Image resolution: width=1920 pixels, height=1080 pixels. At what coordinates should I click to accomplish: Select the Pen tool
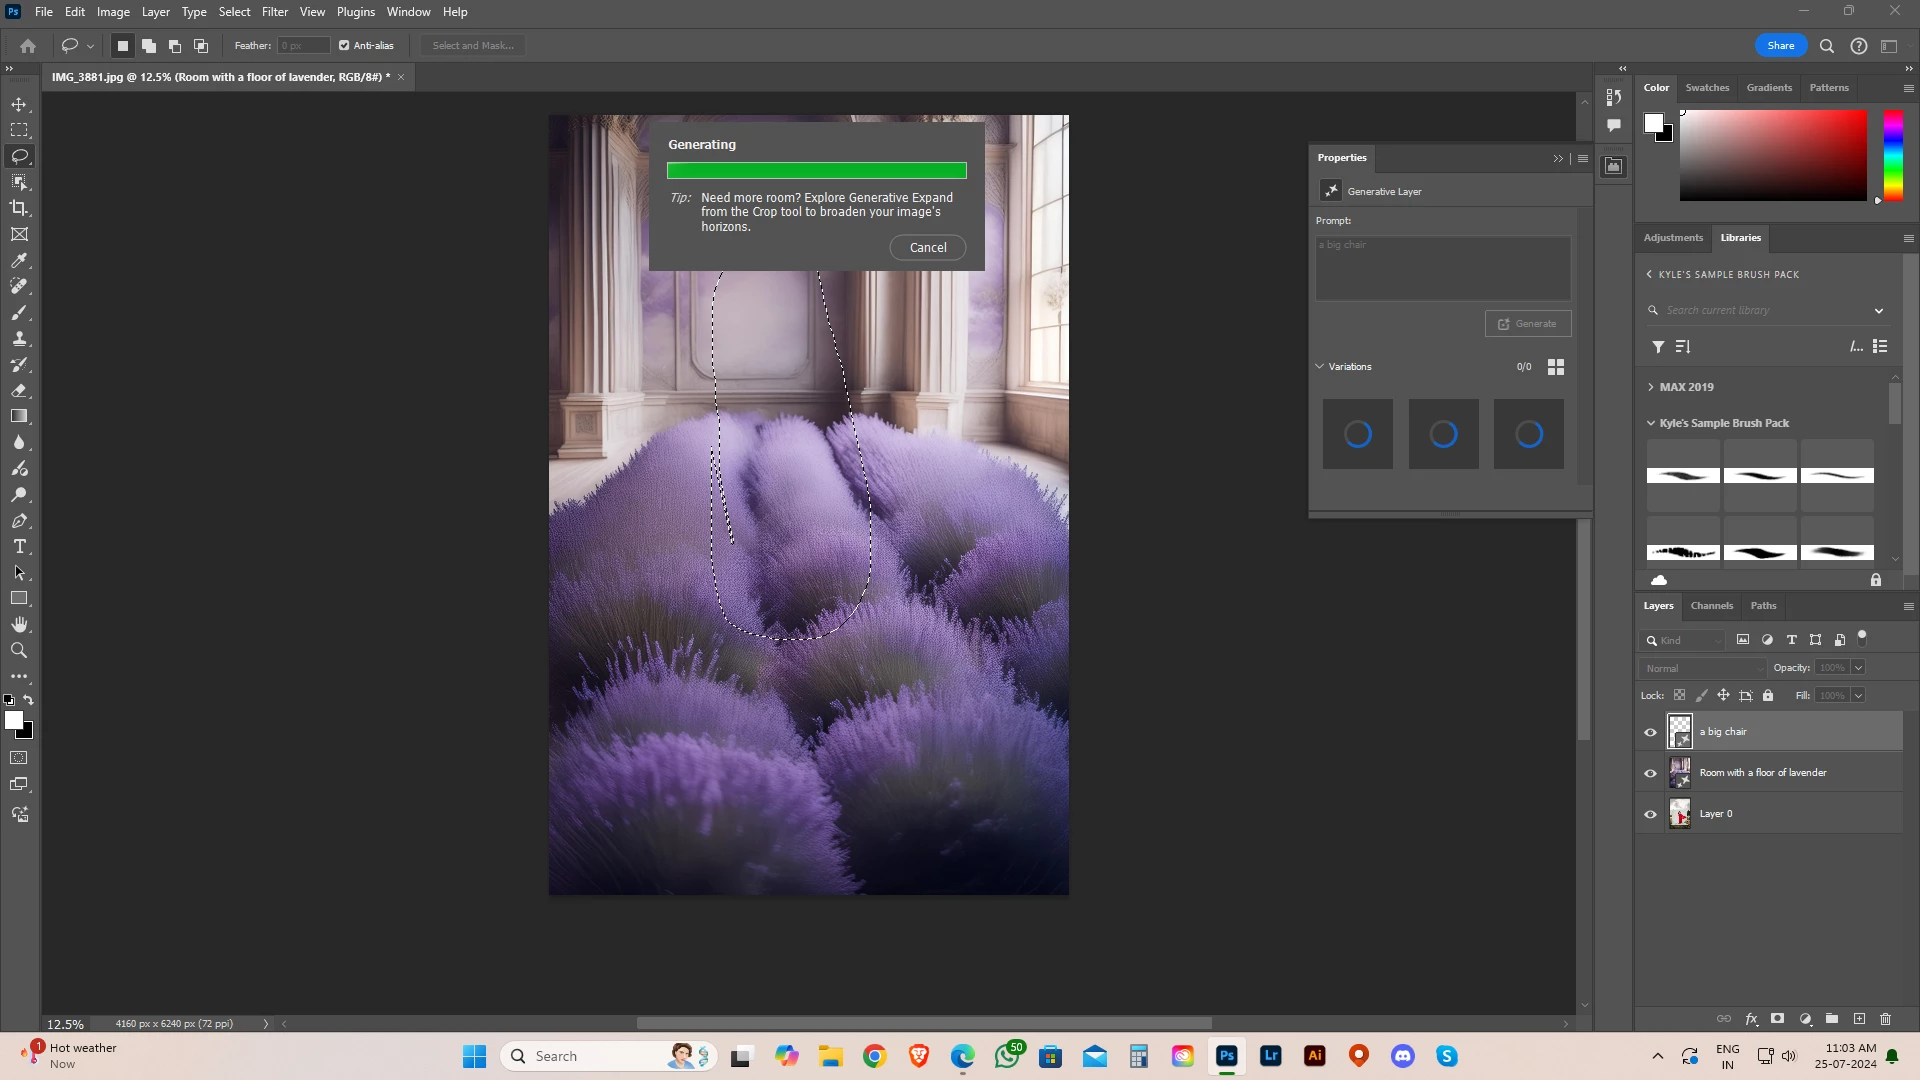point(19,521)
